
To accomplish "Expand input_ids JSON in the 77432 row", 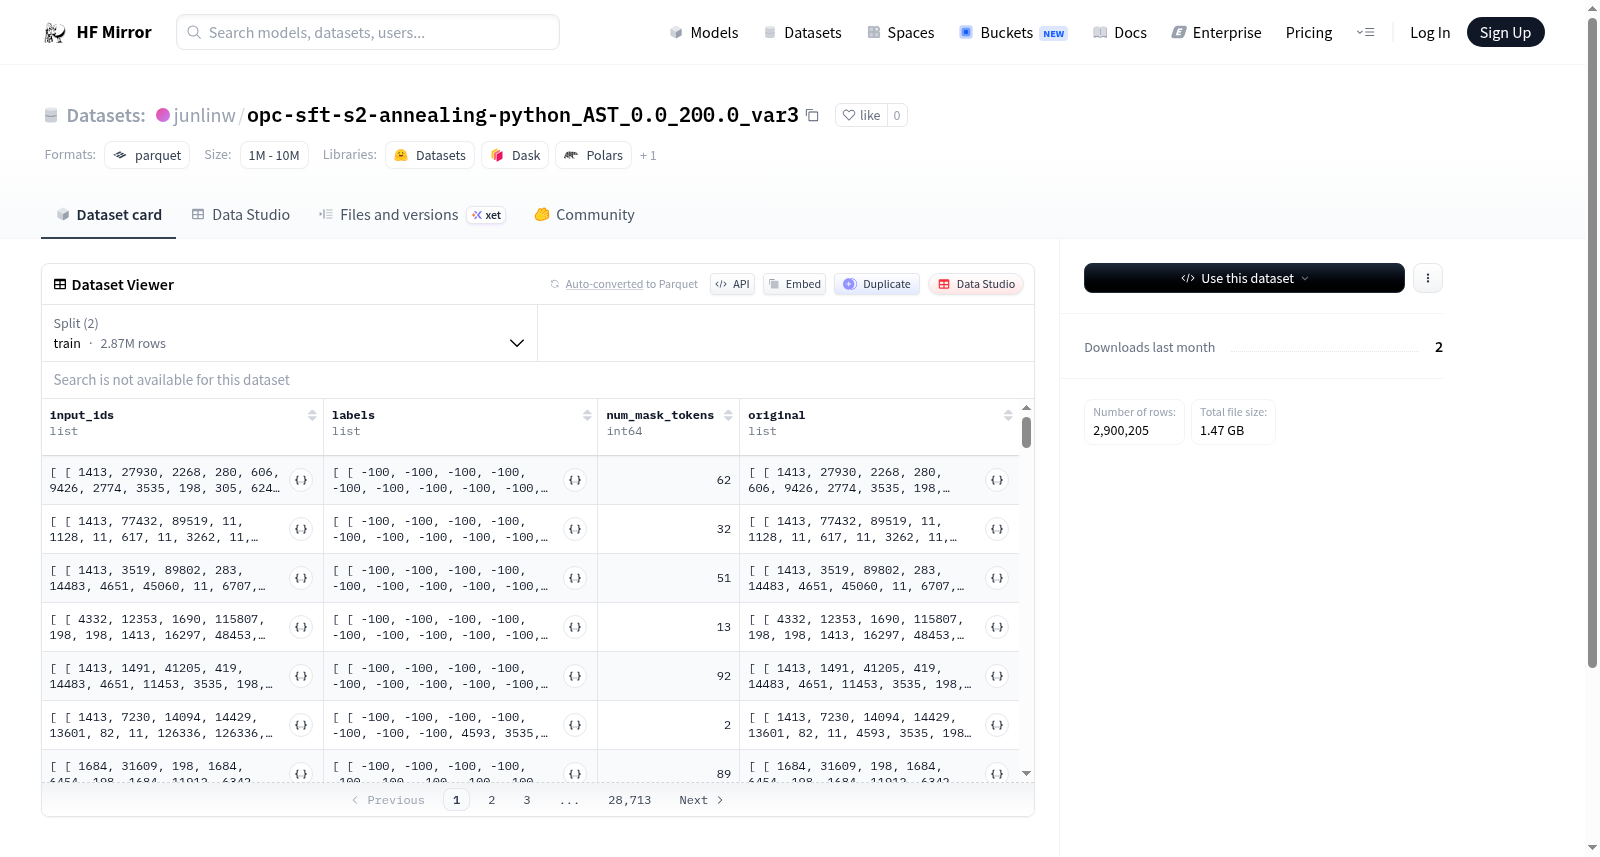I will coord(301,529).
